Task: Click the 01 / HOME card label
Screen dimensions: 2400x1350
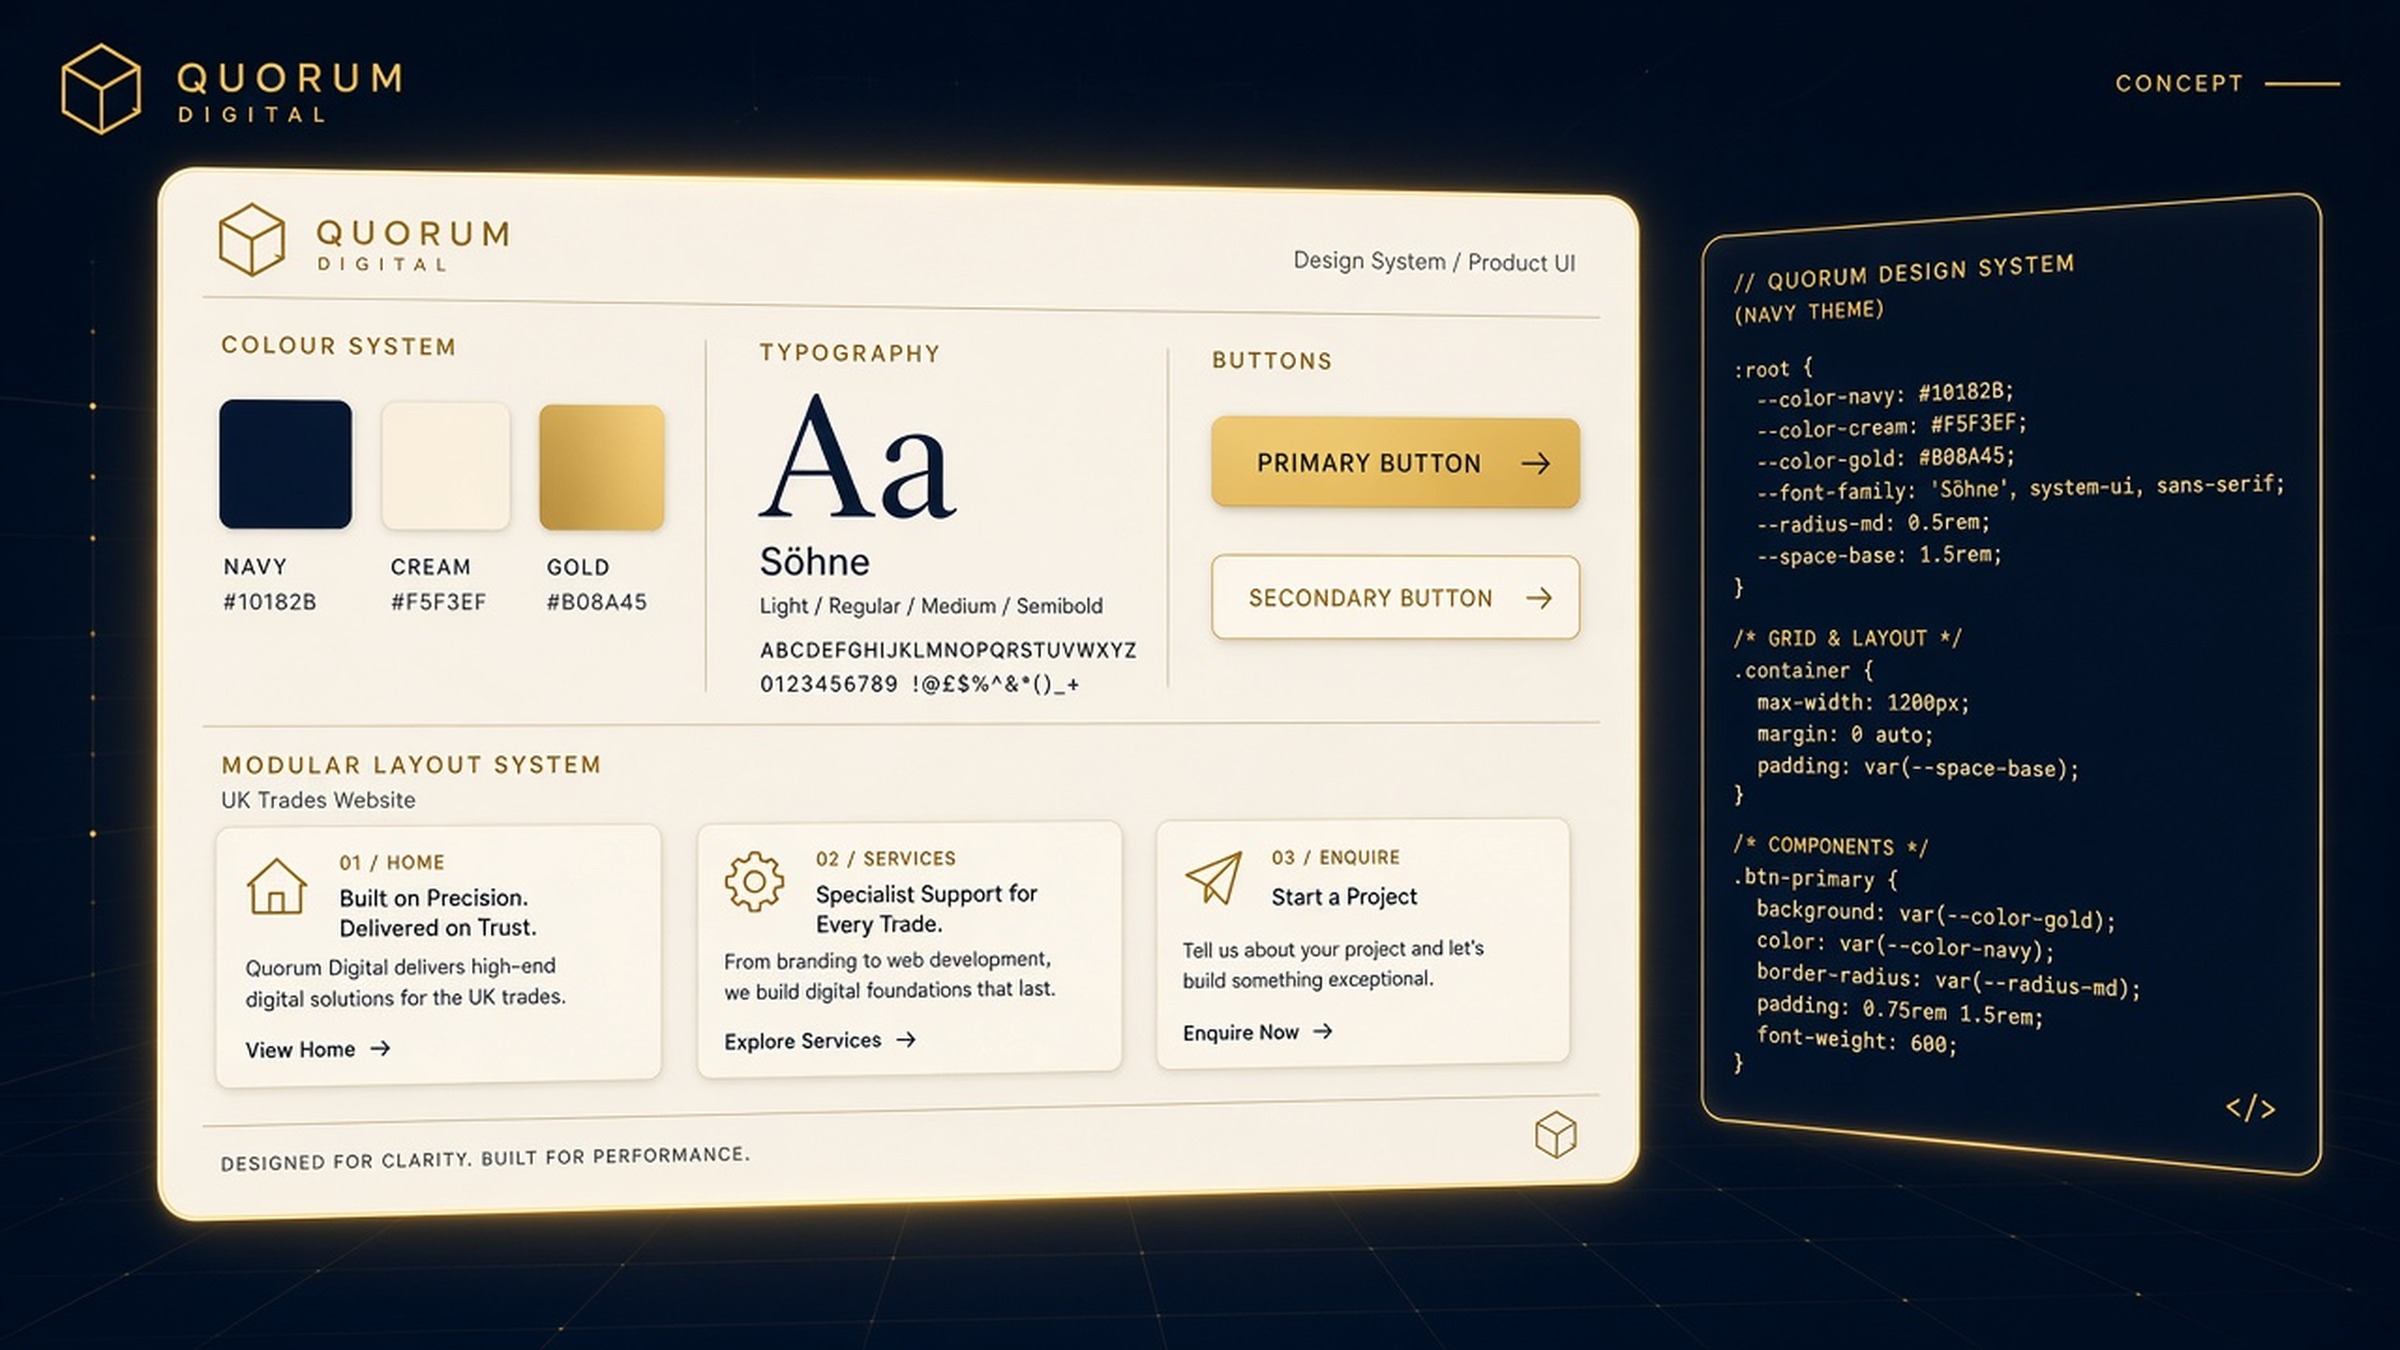Action: (392, 862)
